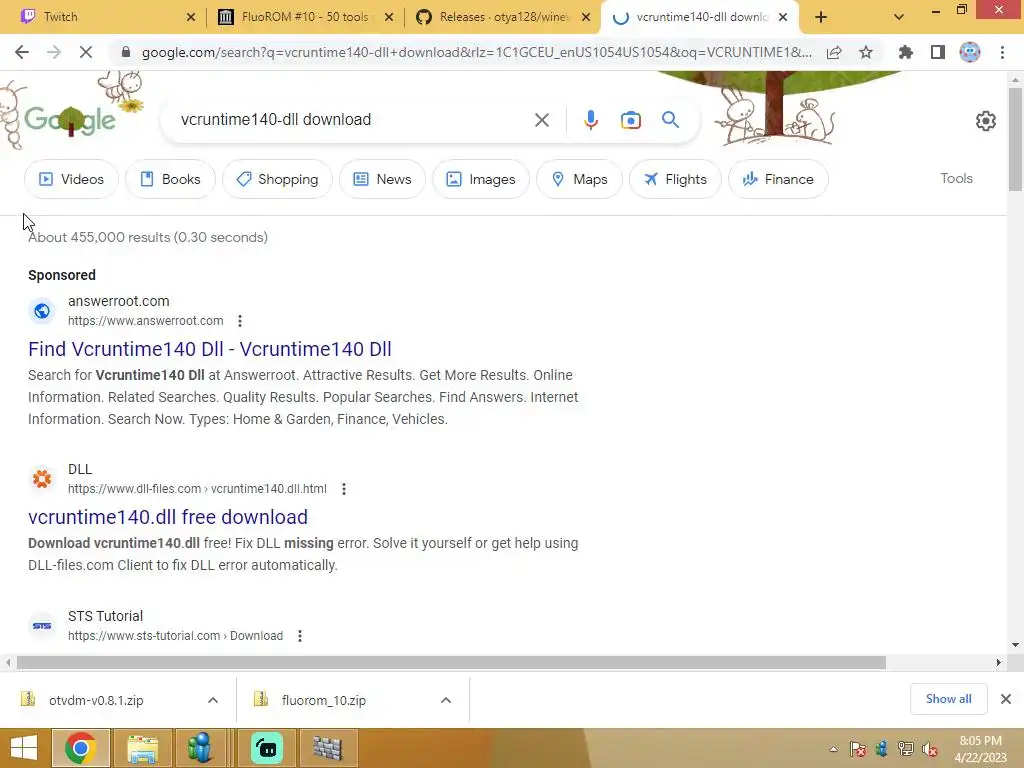Screen dimensions: 1024x768
Task: Click scroll down arrow on vertical scrollbar
Action: coord(1015,645)
